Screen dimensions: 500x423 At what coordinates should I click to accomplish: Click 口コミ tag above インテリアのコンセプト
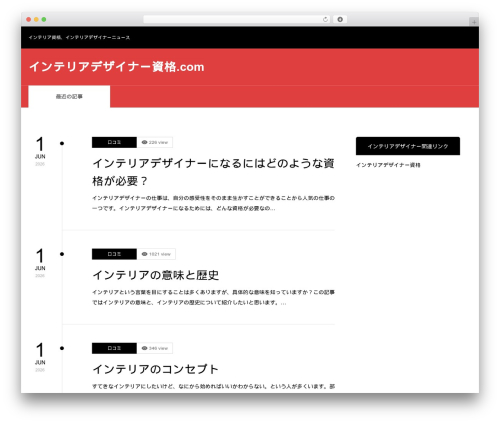pos(114,348)
